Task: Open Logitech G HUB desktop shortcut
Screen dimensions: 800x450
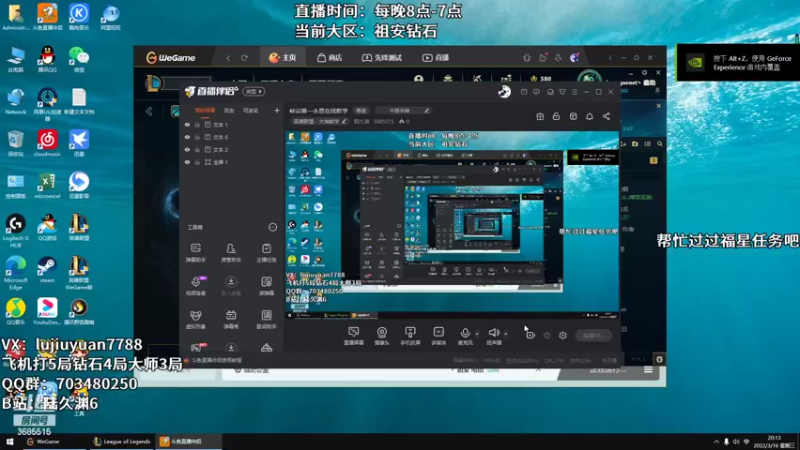Action: point(15,231)
